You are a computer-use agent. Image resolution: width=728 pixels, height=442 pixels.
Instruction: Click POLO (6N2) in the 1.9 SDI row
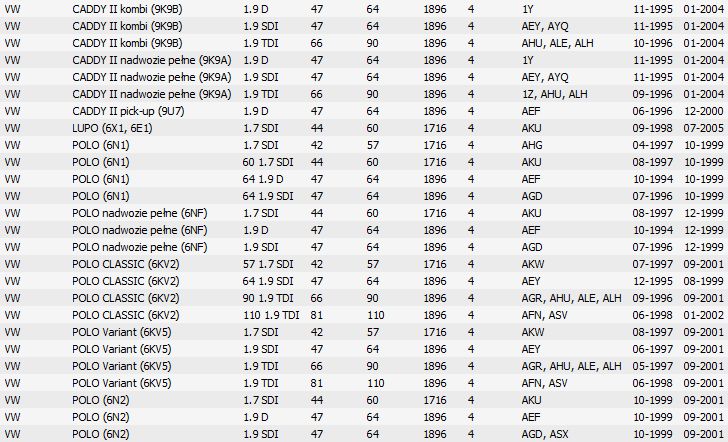101,434
